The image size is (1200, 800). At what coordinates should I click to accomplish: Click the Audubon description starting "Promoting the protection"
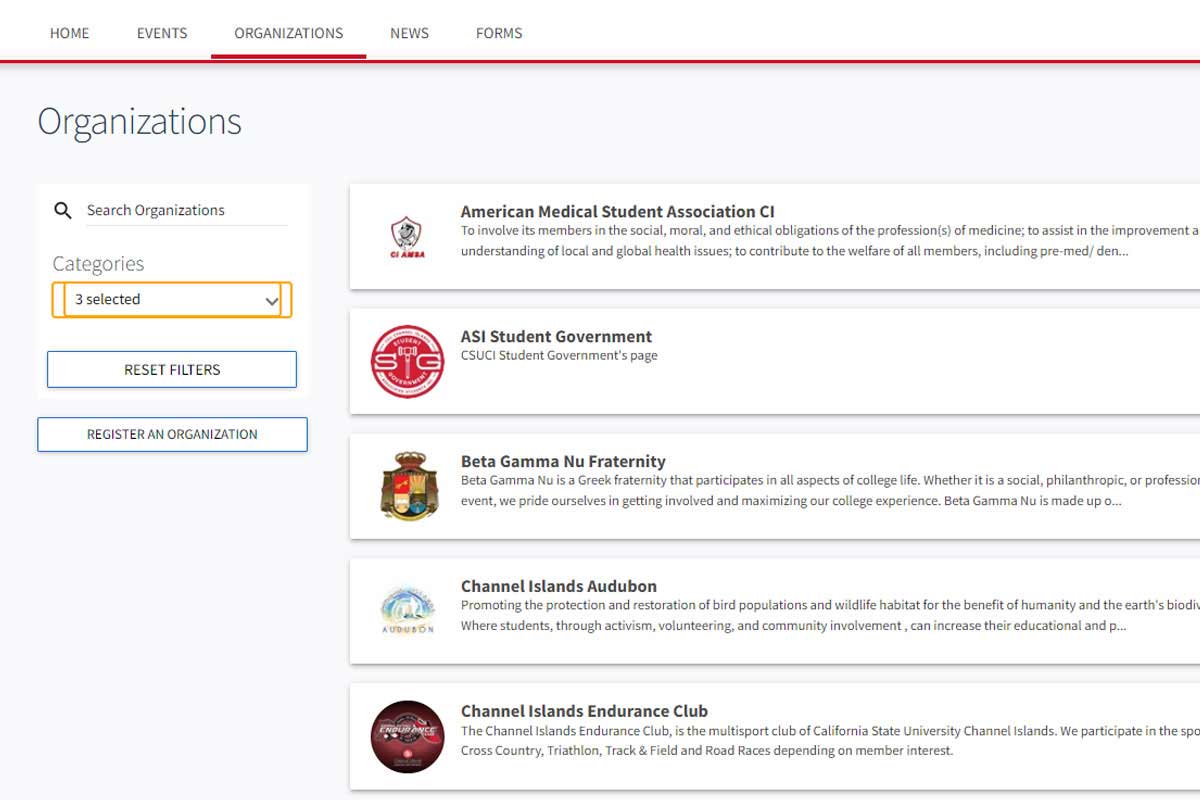click(x=830, y=615)
